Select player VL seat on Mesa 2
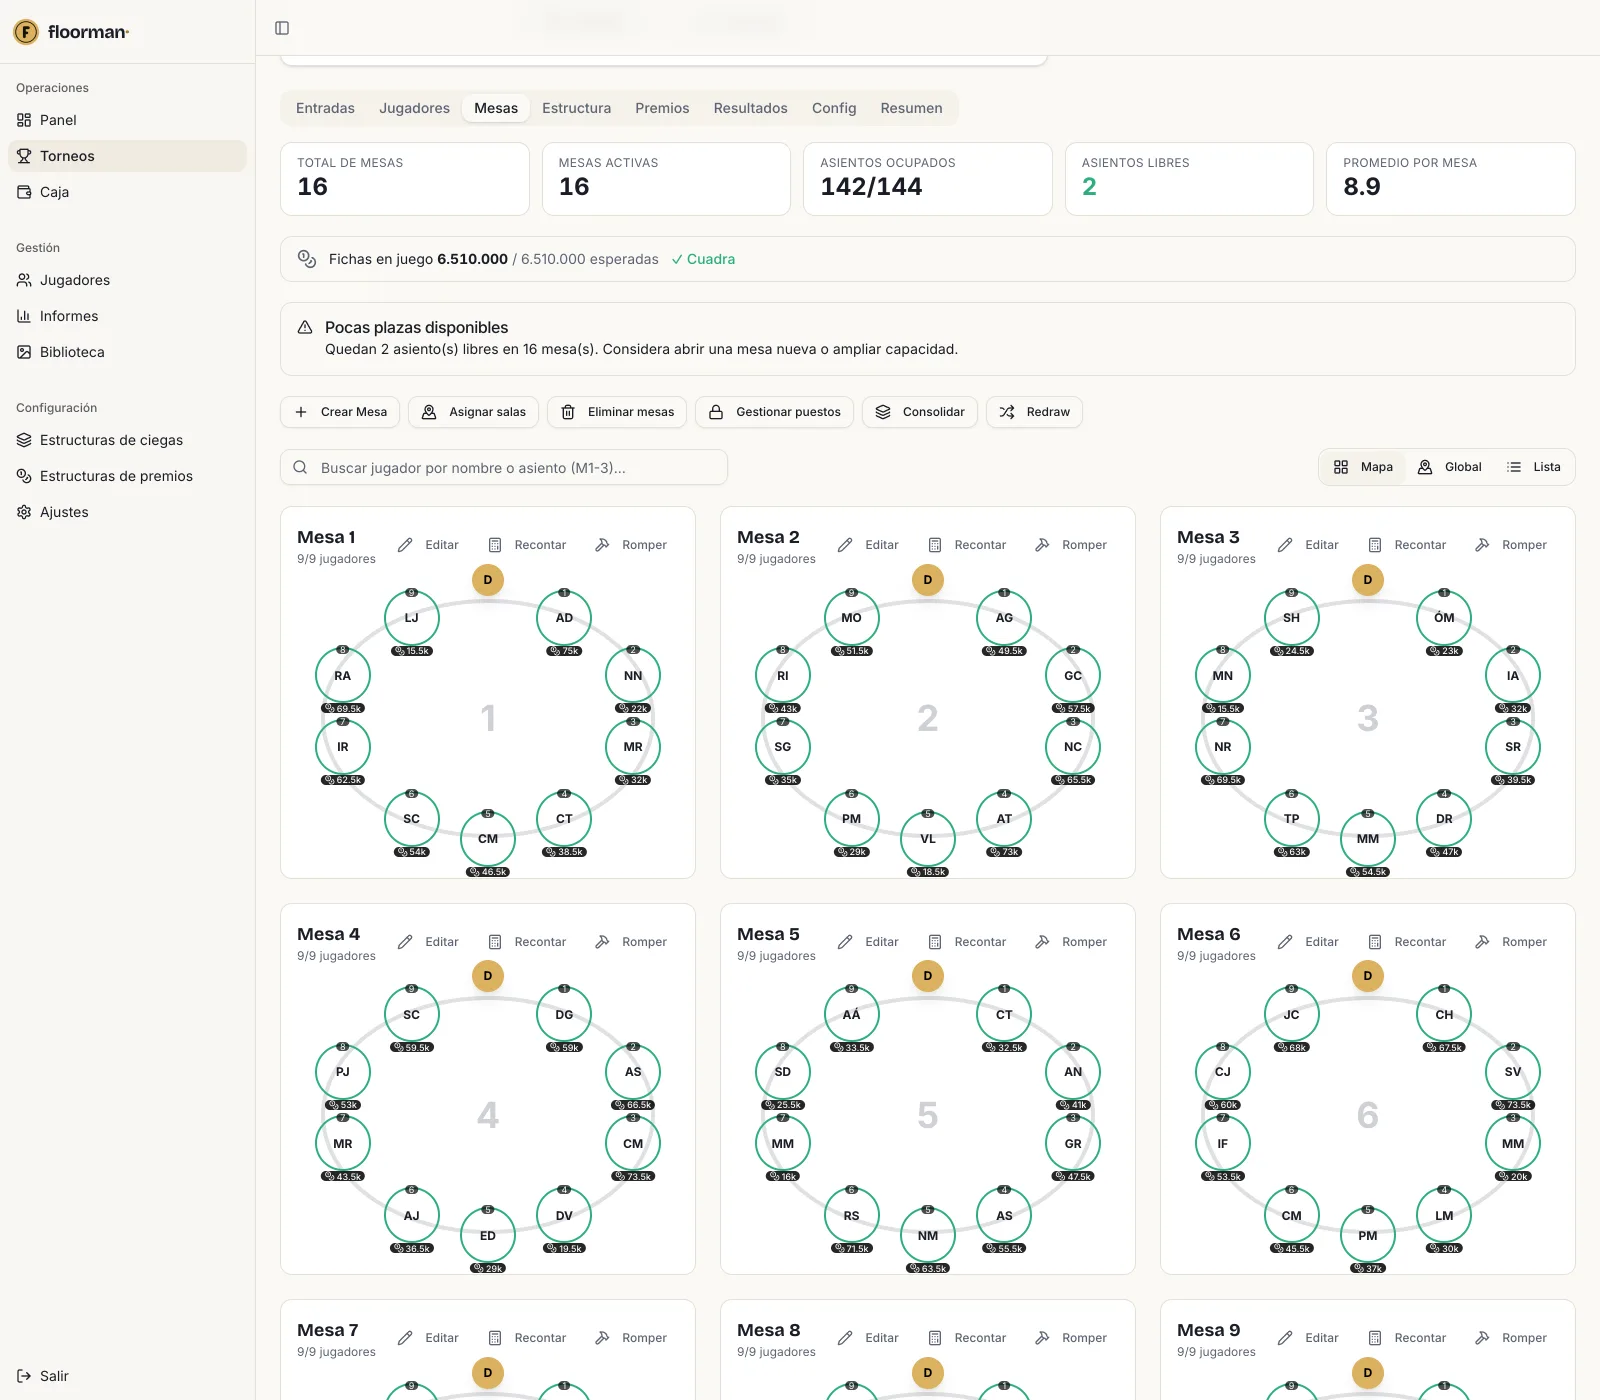1600x1400 pixels. [928, 839]
